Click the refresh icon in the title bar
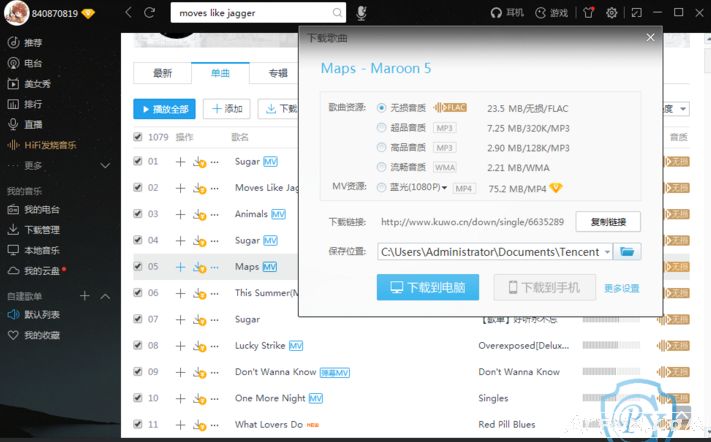The image size is (711, 442). (149, 13)
